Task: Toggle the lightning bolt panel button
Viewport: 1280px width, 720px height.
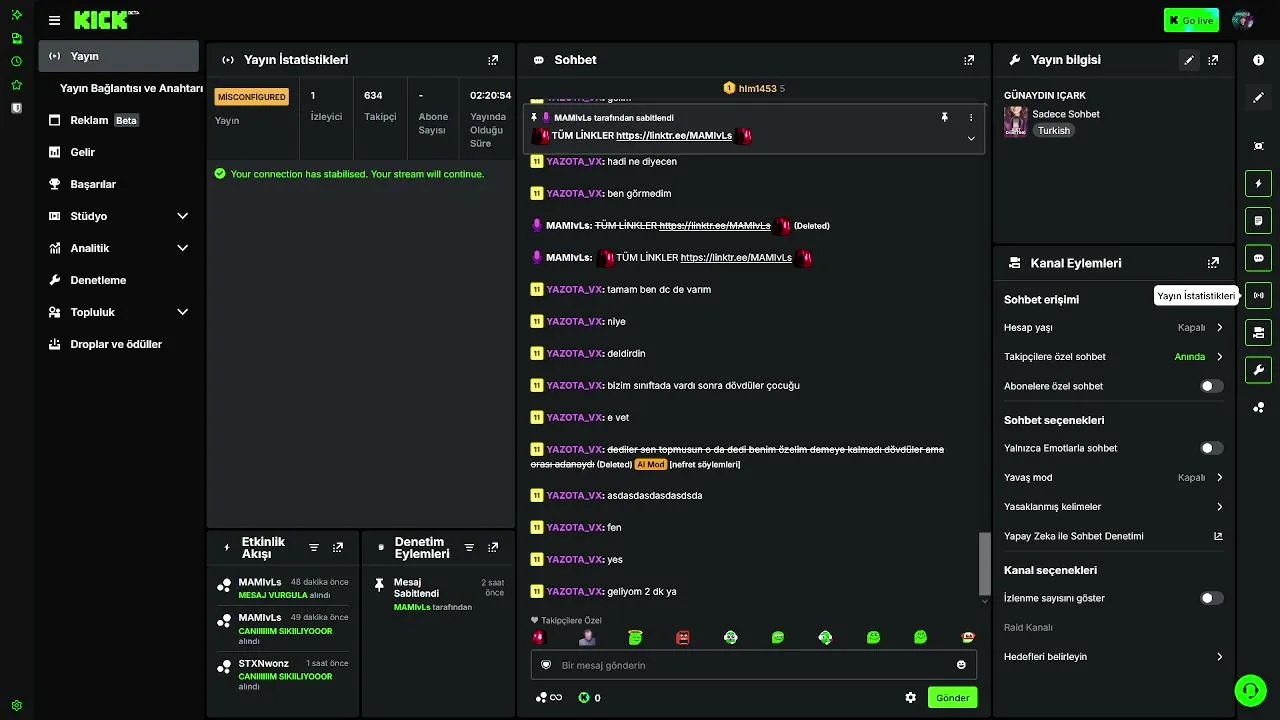Action: point(1258,184)
